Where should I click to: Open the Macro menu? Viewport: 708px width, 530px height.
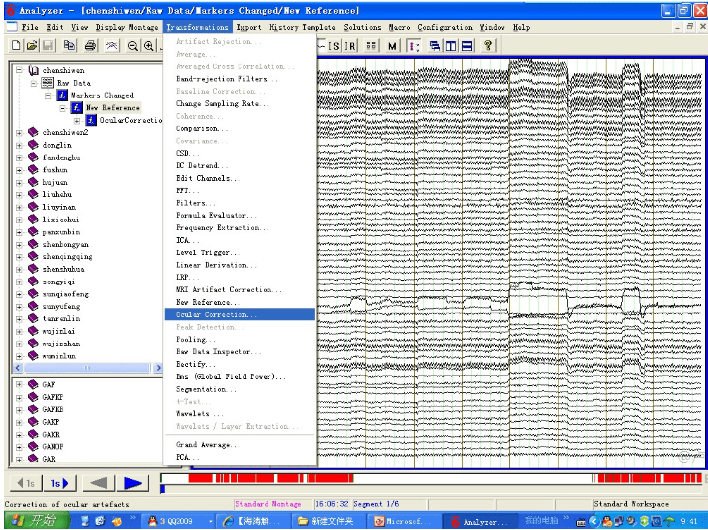click(399, 27)
